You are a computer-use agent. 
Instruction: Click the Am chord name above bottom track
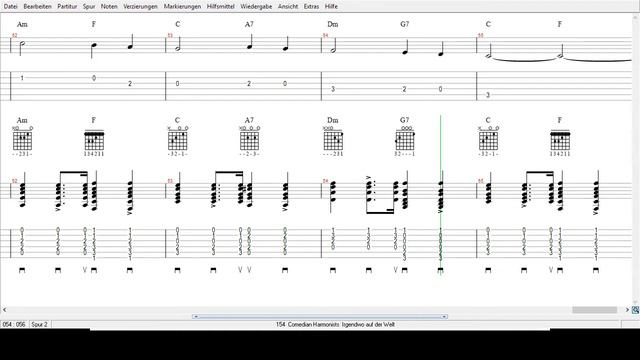22,120
